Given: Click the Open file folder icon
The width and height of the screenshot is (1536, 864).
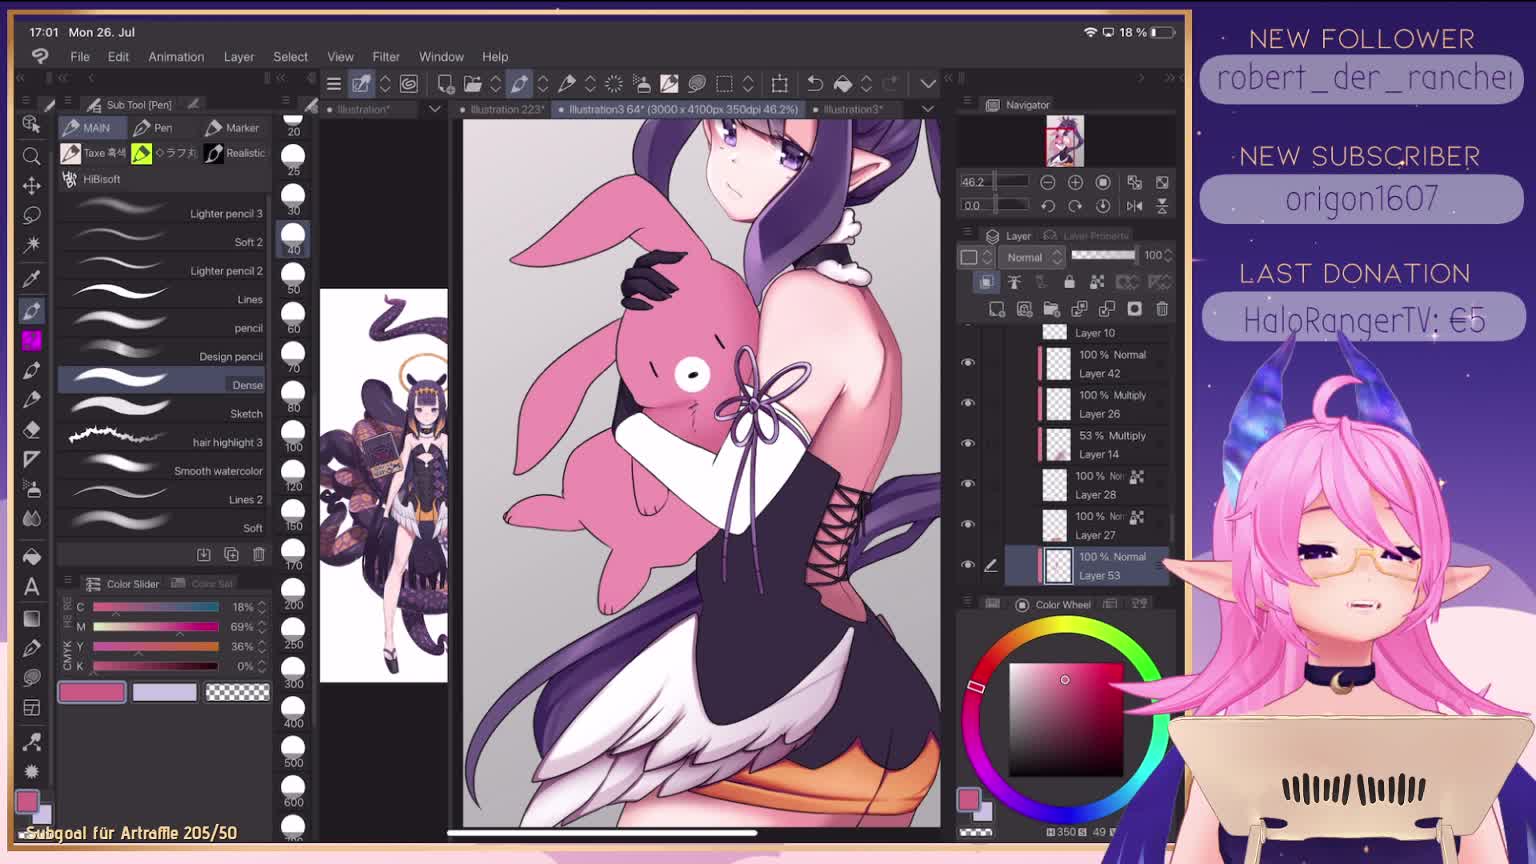Looking at the screenshot, I should [472, 84].
